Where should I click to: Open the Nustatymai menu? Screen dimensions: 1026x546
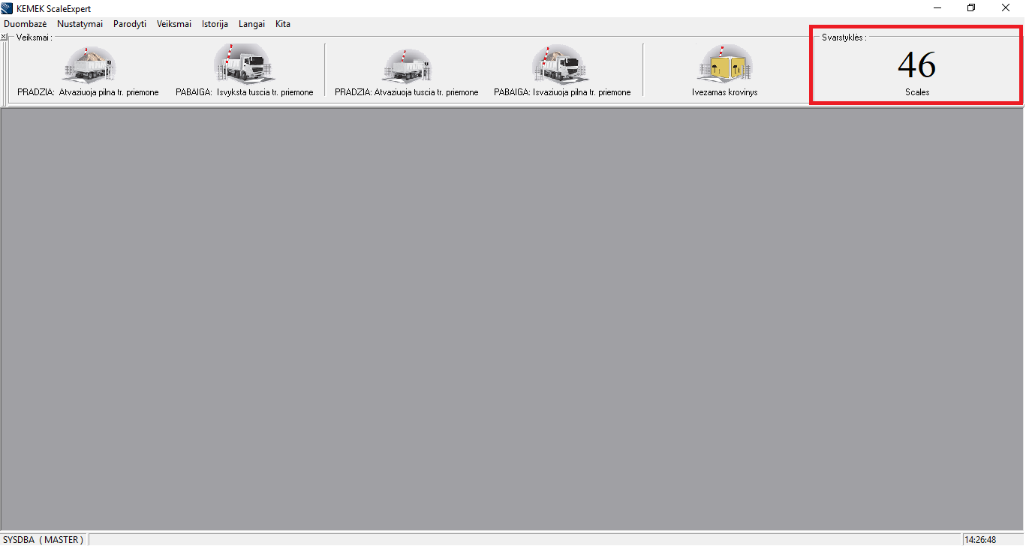tap(80, 24)
